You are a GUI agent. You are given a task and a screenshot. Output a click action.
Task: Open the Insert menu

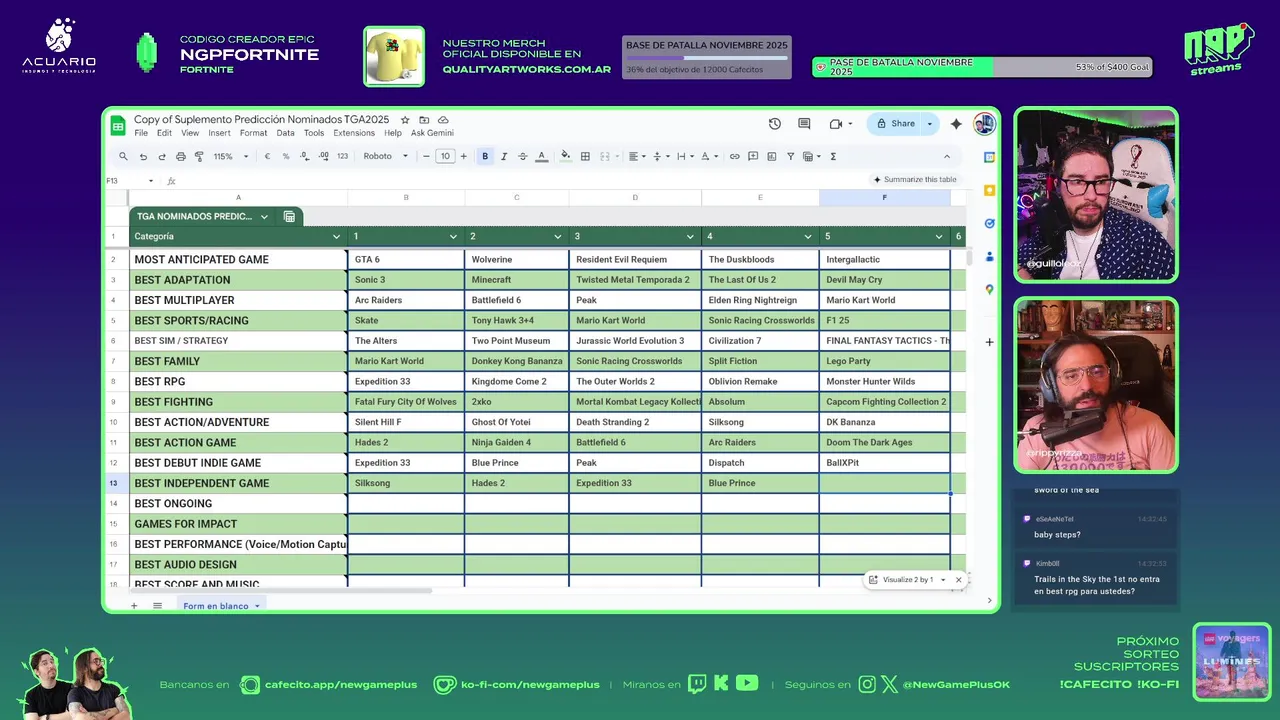point(219,133)
